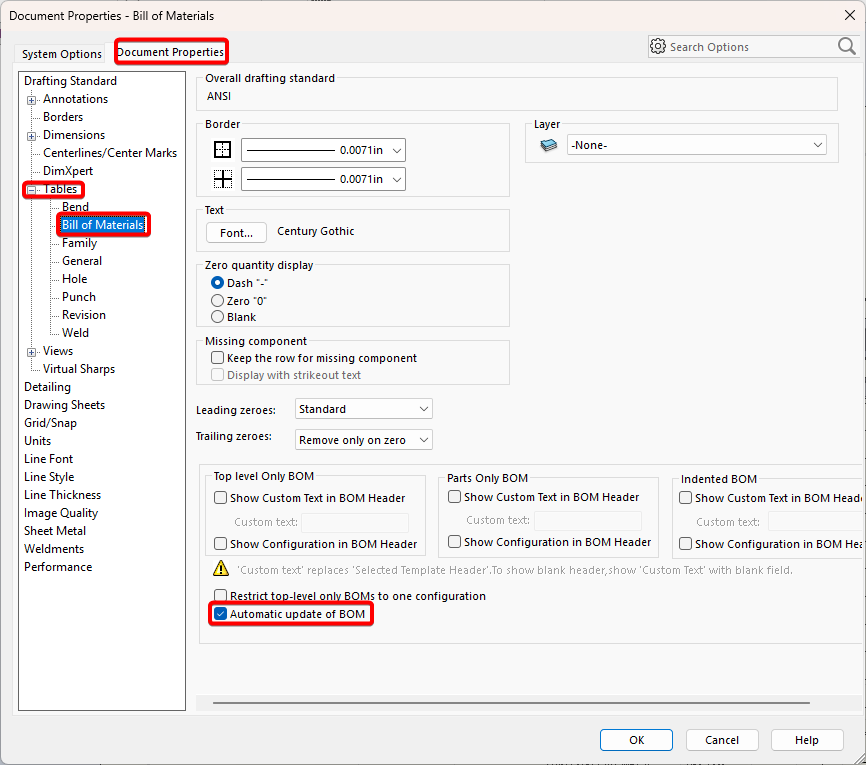
Task: Select Borders in the tree
Action: point(63,117)
